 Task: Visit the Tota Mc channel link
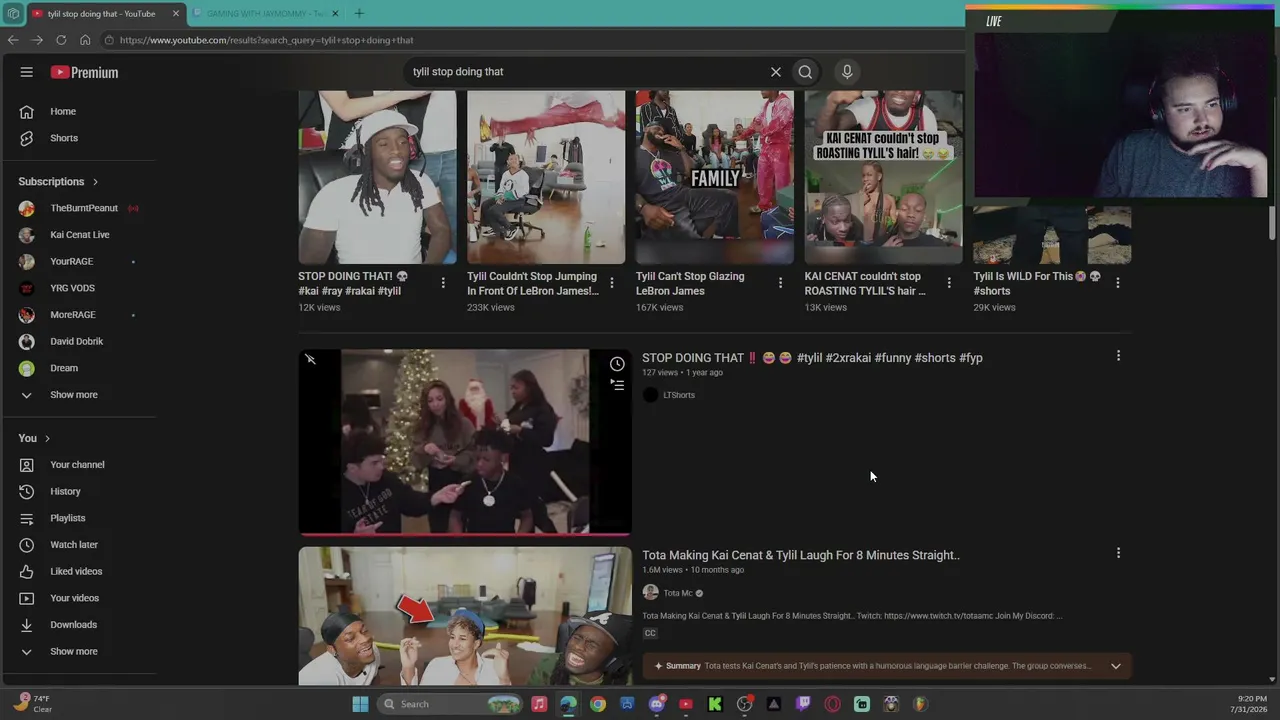(678, 593)
